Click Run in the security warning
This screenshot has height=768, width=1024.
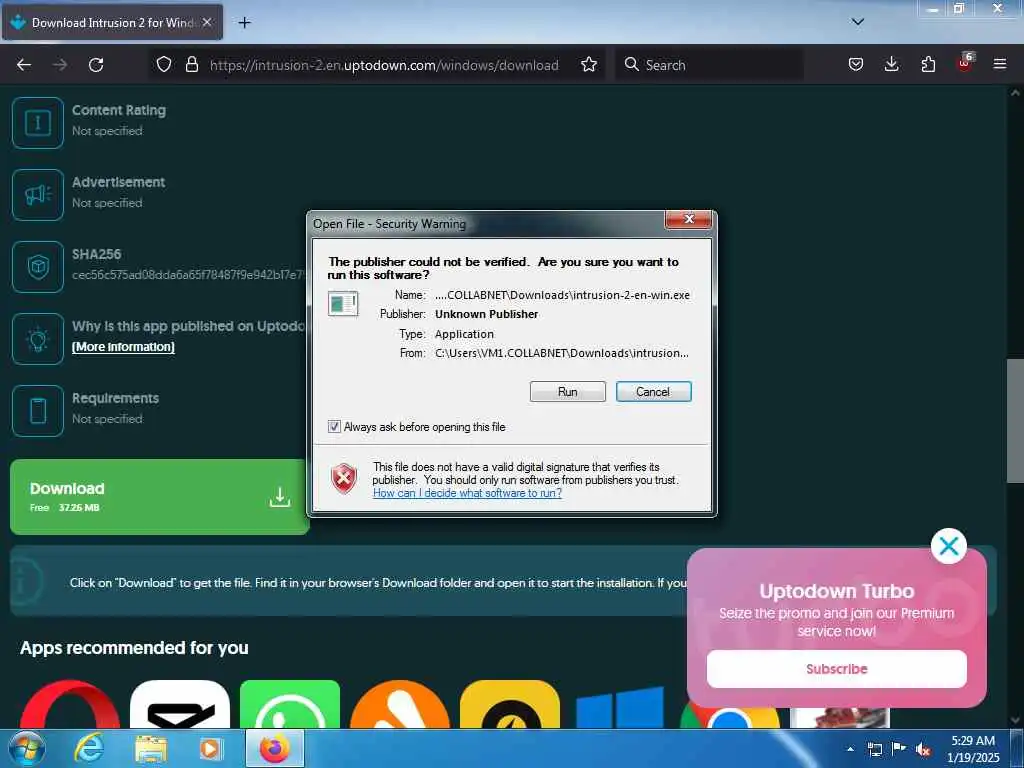[x=568, y=392]
